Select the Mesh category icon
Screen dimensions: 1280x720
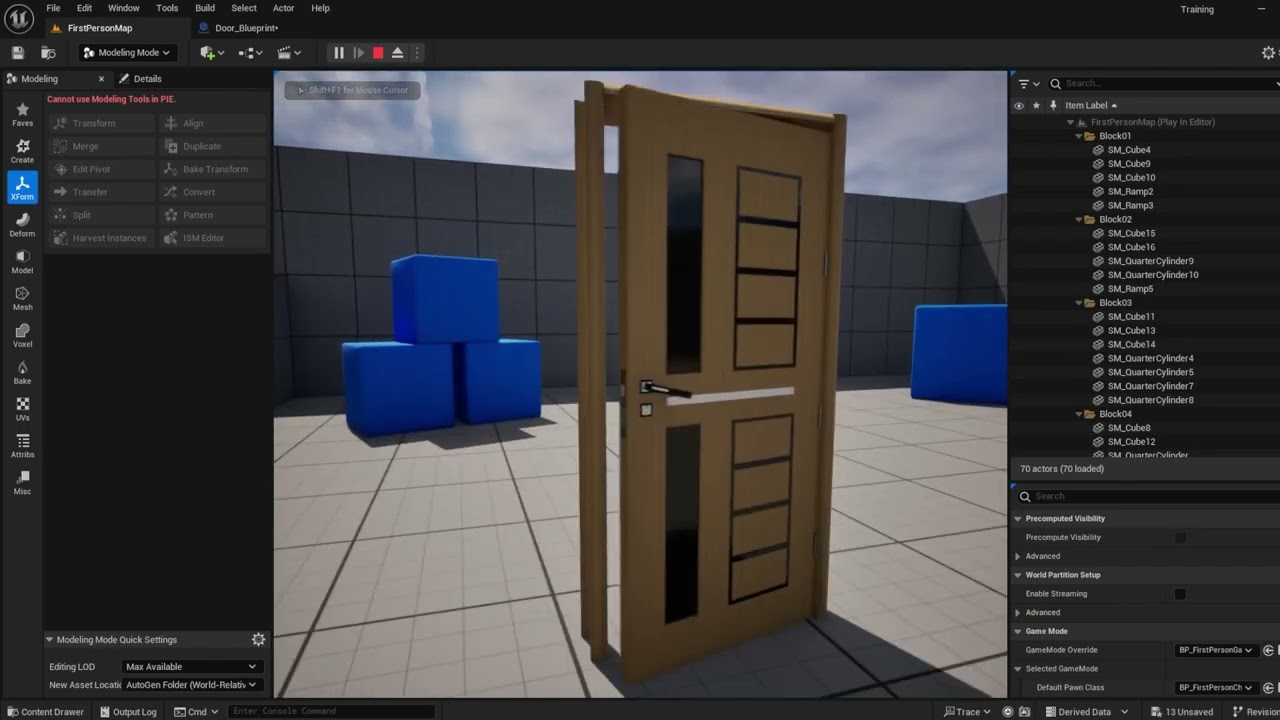(22, 299)
